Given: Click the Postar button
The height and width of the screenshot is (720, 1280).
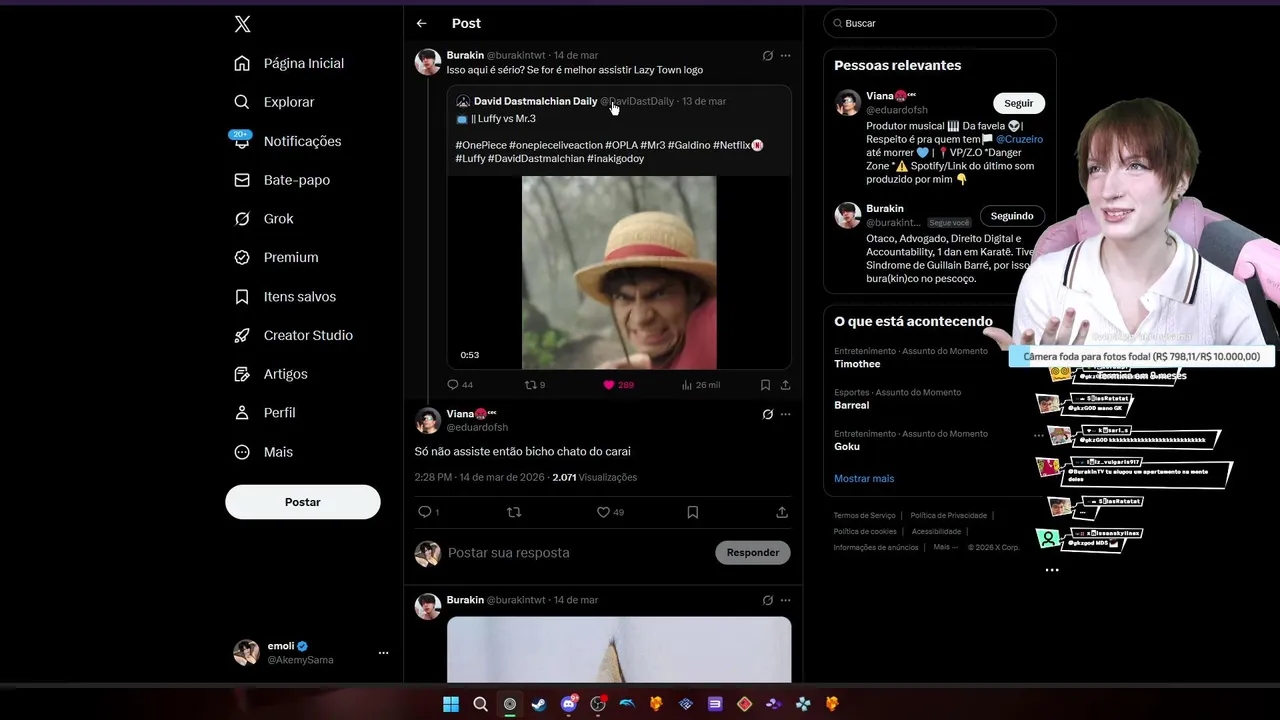Looking at the screenshot, I should pyautogui.click(x=303, y=502).
